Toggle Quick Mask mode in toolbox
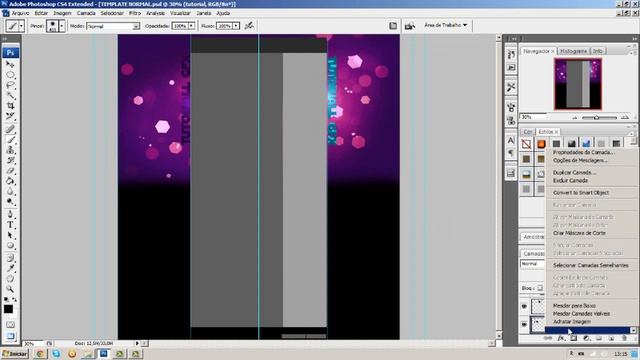 click(10, 325)
